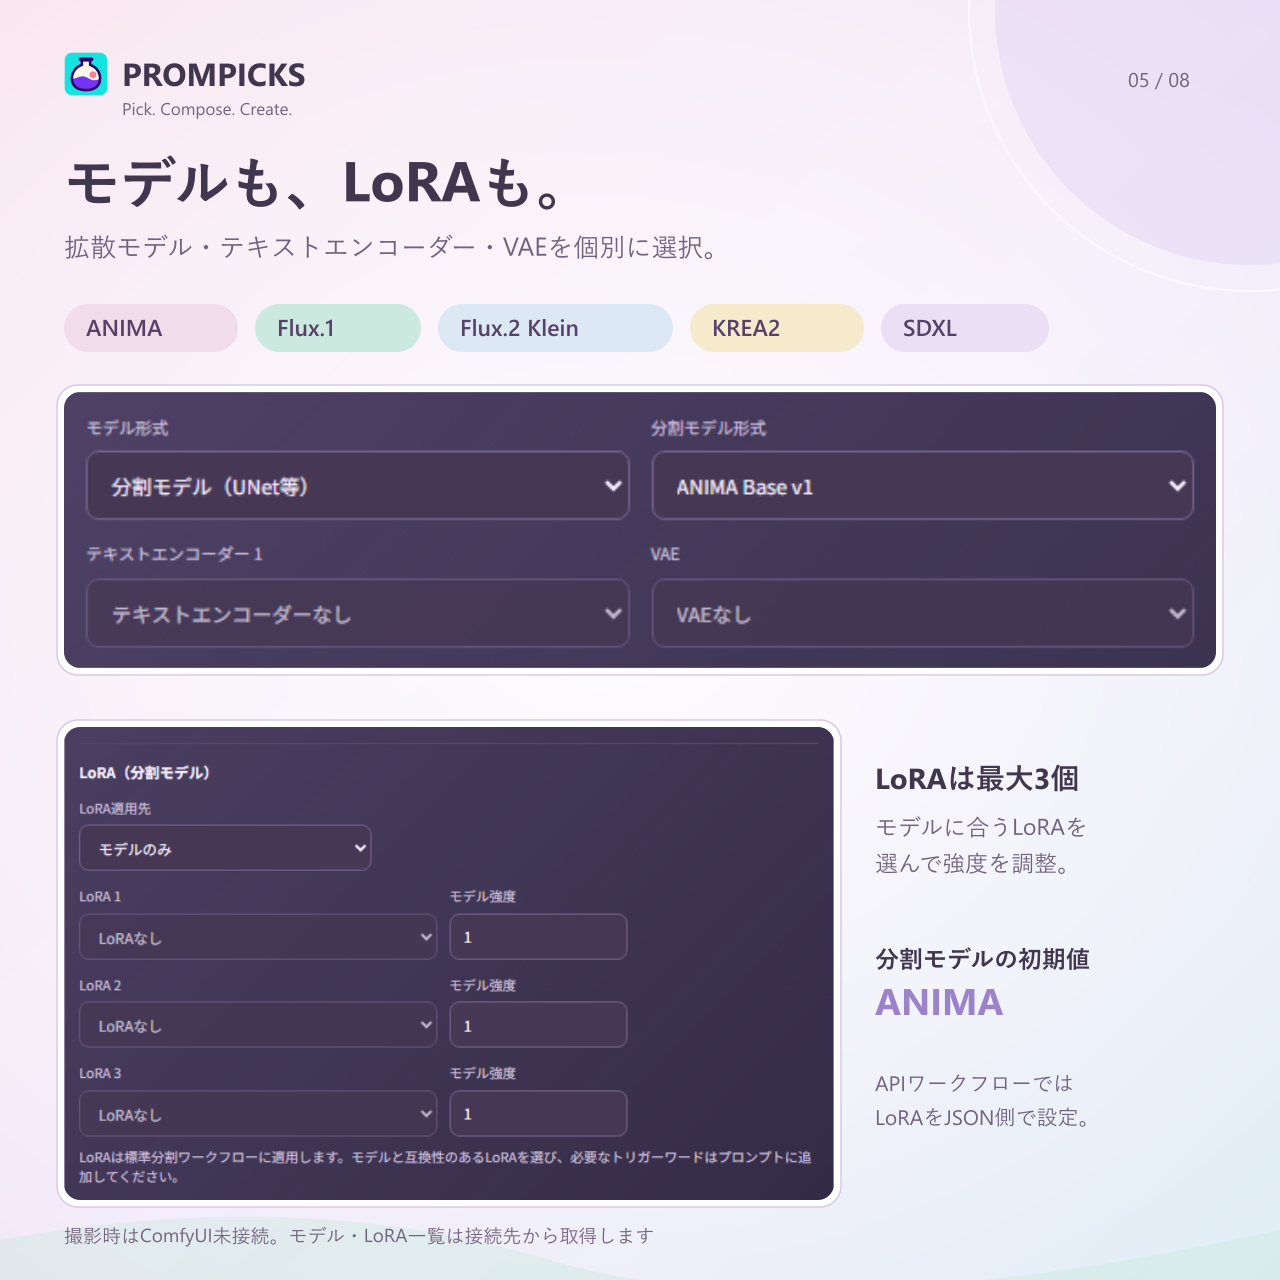Select the SDXL model tag
Screen dimensions: 1280x1280
click(965, 328)
